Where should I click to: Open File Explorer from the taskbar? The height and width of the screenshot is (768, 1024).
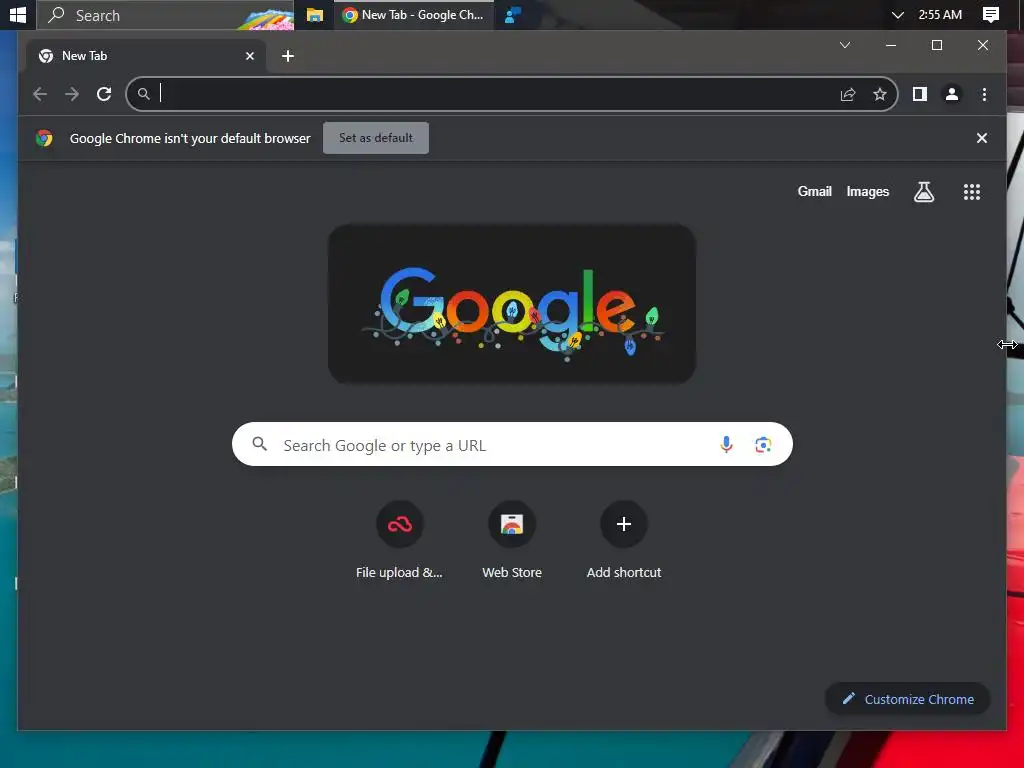pyautogui.click(x=315, y=14)
